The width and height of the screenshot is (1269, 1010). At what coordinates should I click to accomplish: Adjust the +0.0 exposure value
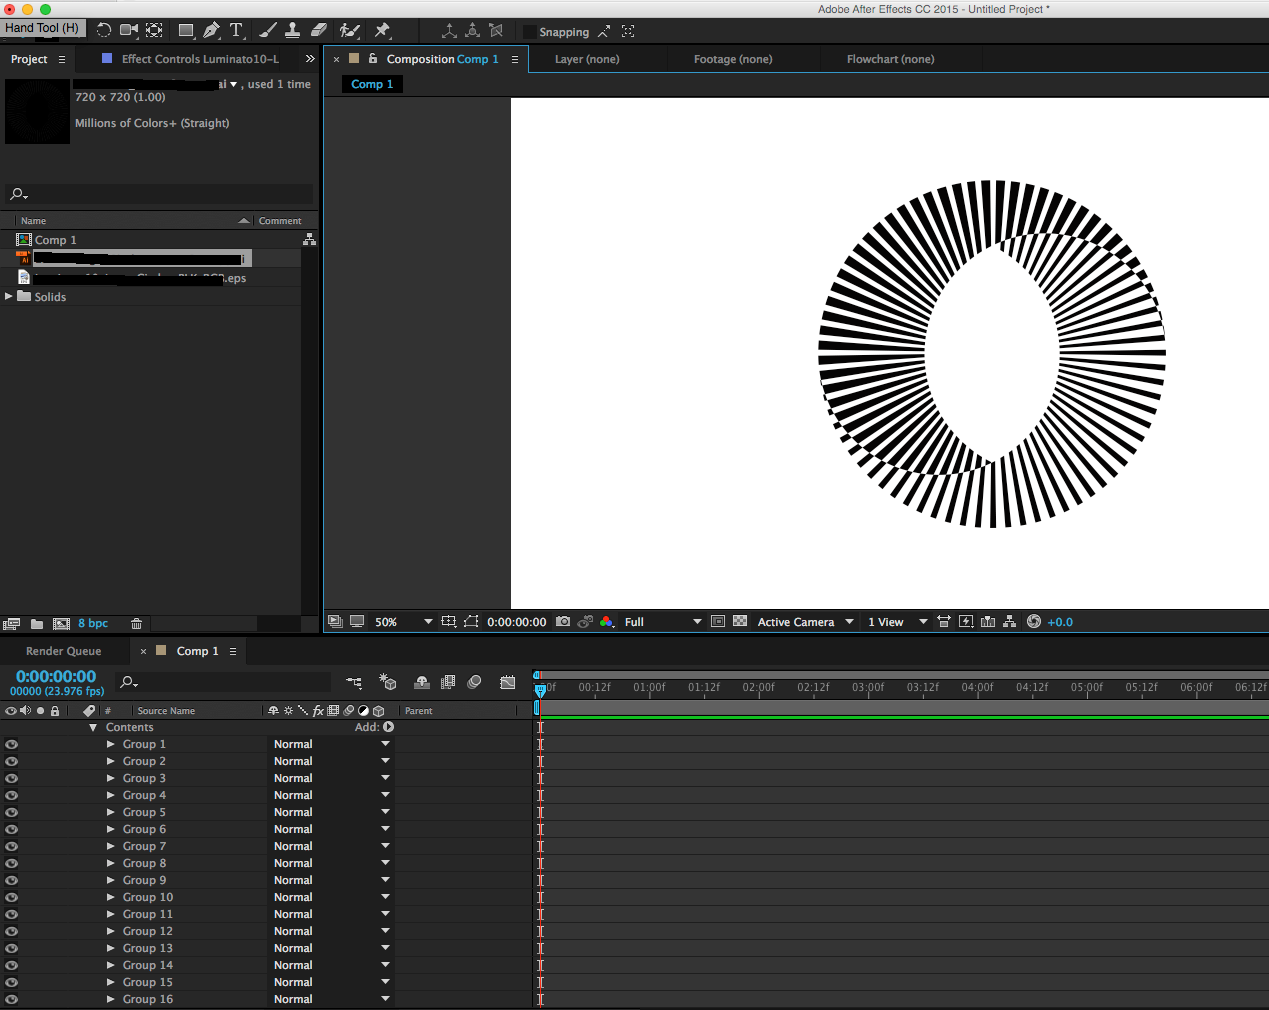pyautogui.click(x=1059, y=622)
